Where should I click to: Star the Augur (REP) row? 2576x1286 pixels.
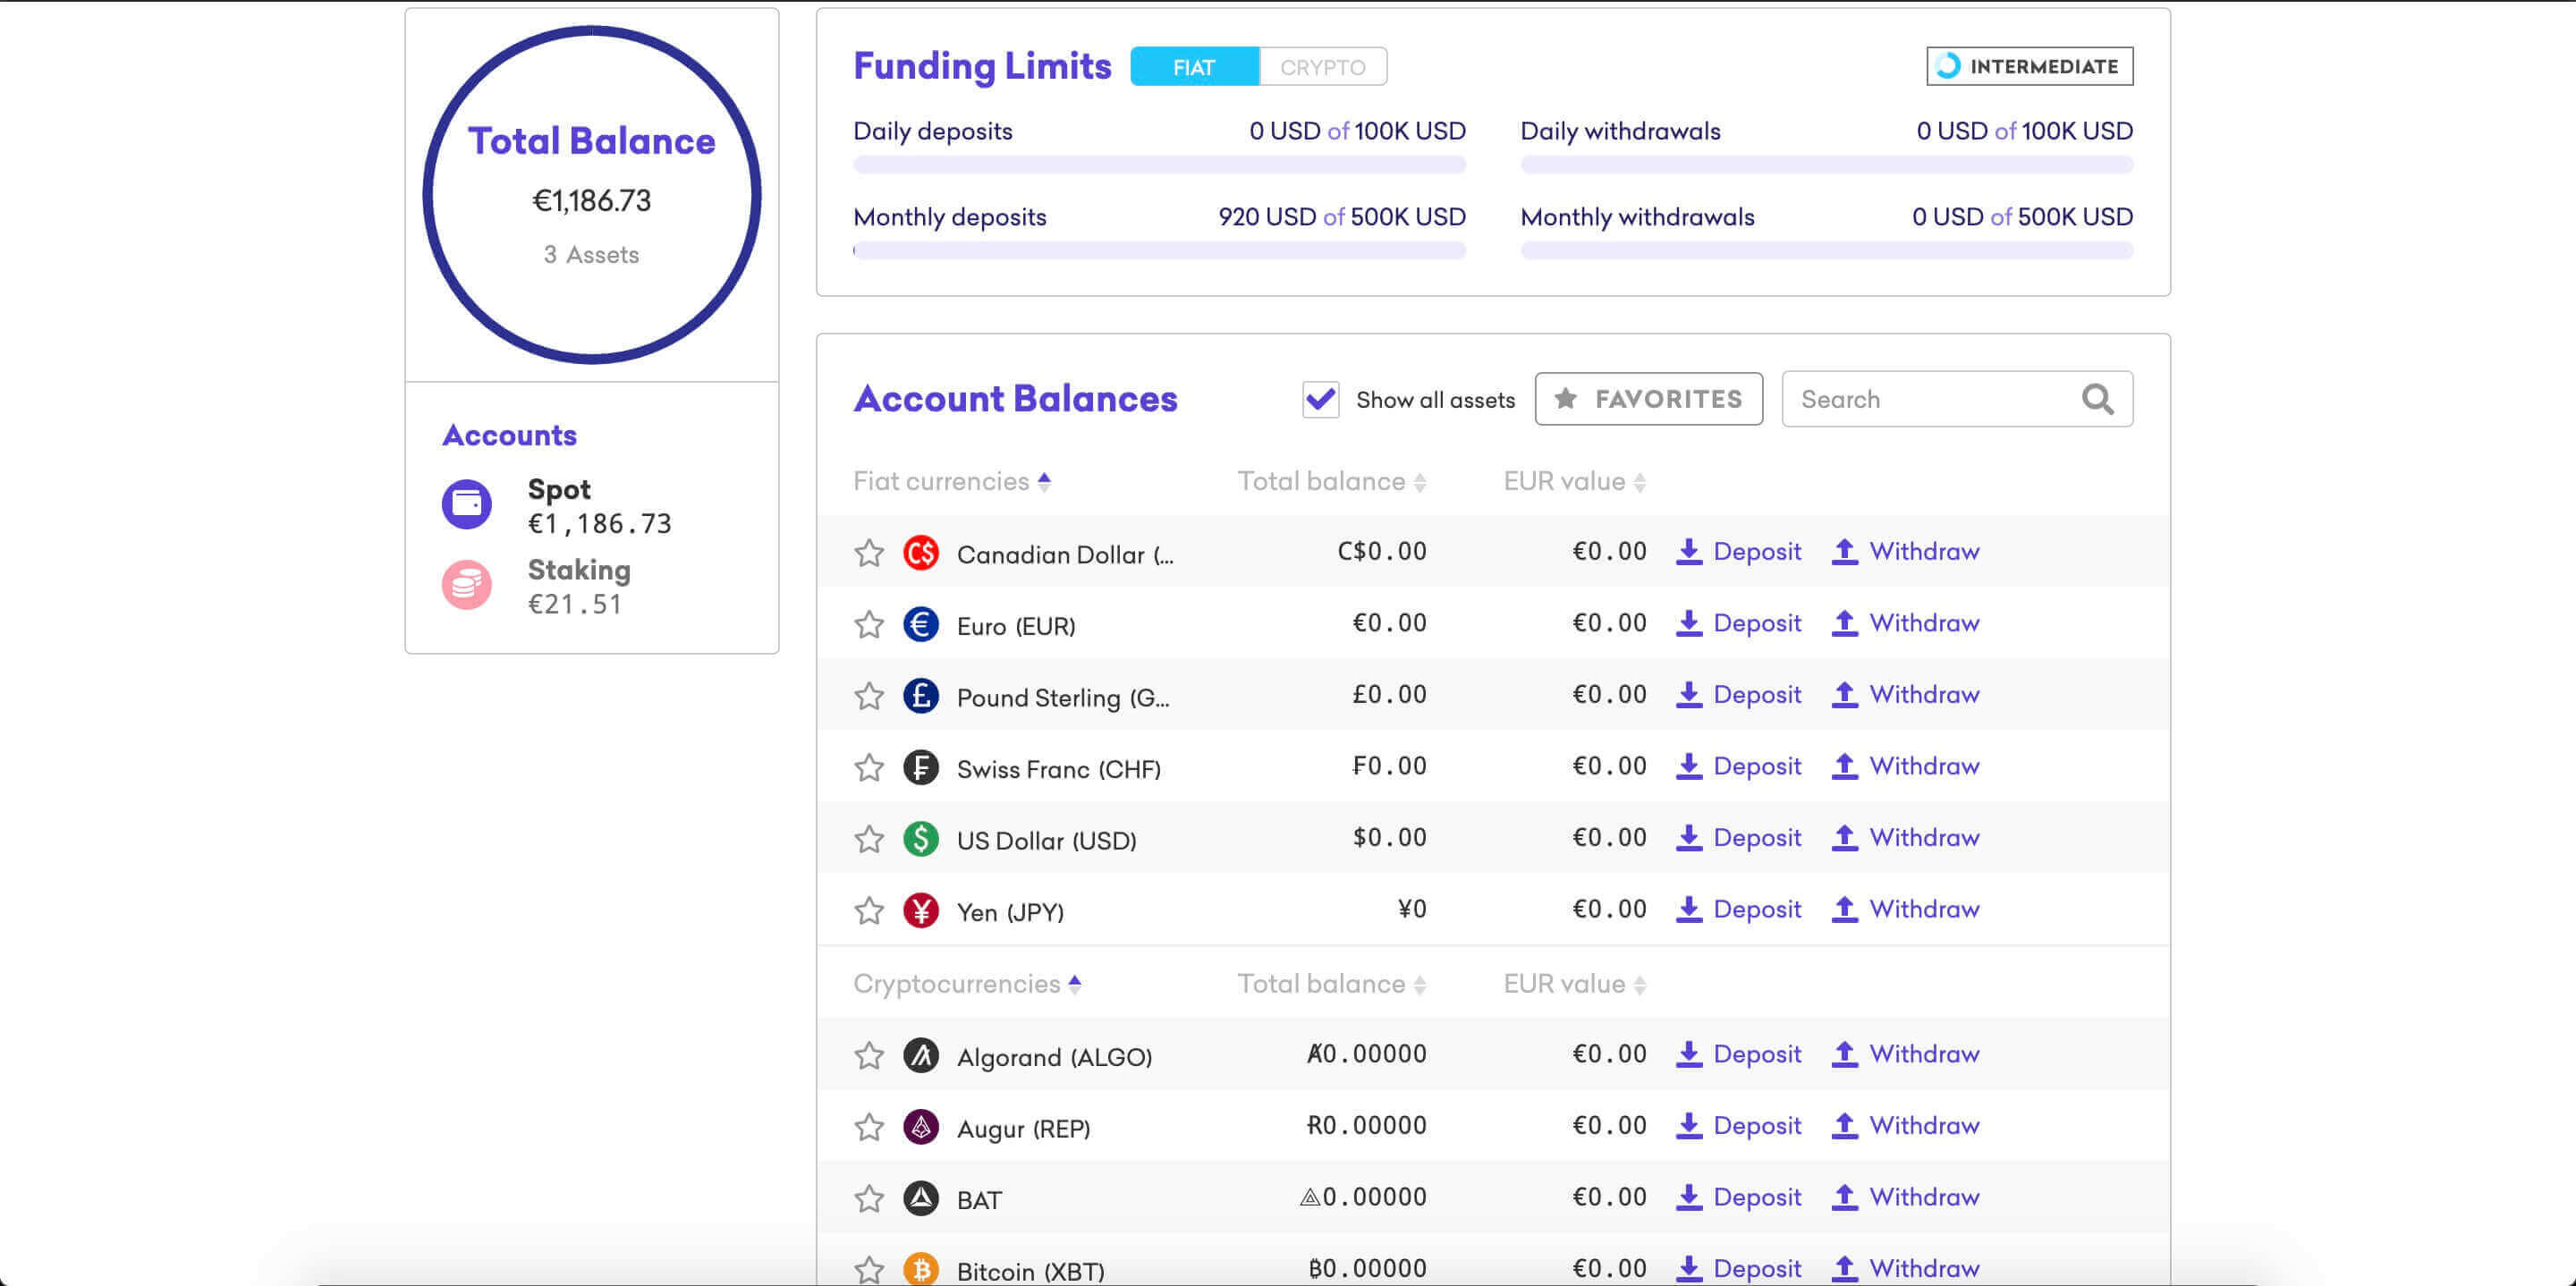pos(869,1127)
